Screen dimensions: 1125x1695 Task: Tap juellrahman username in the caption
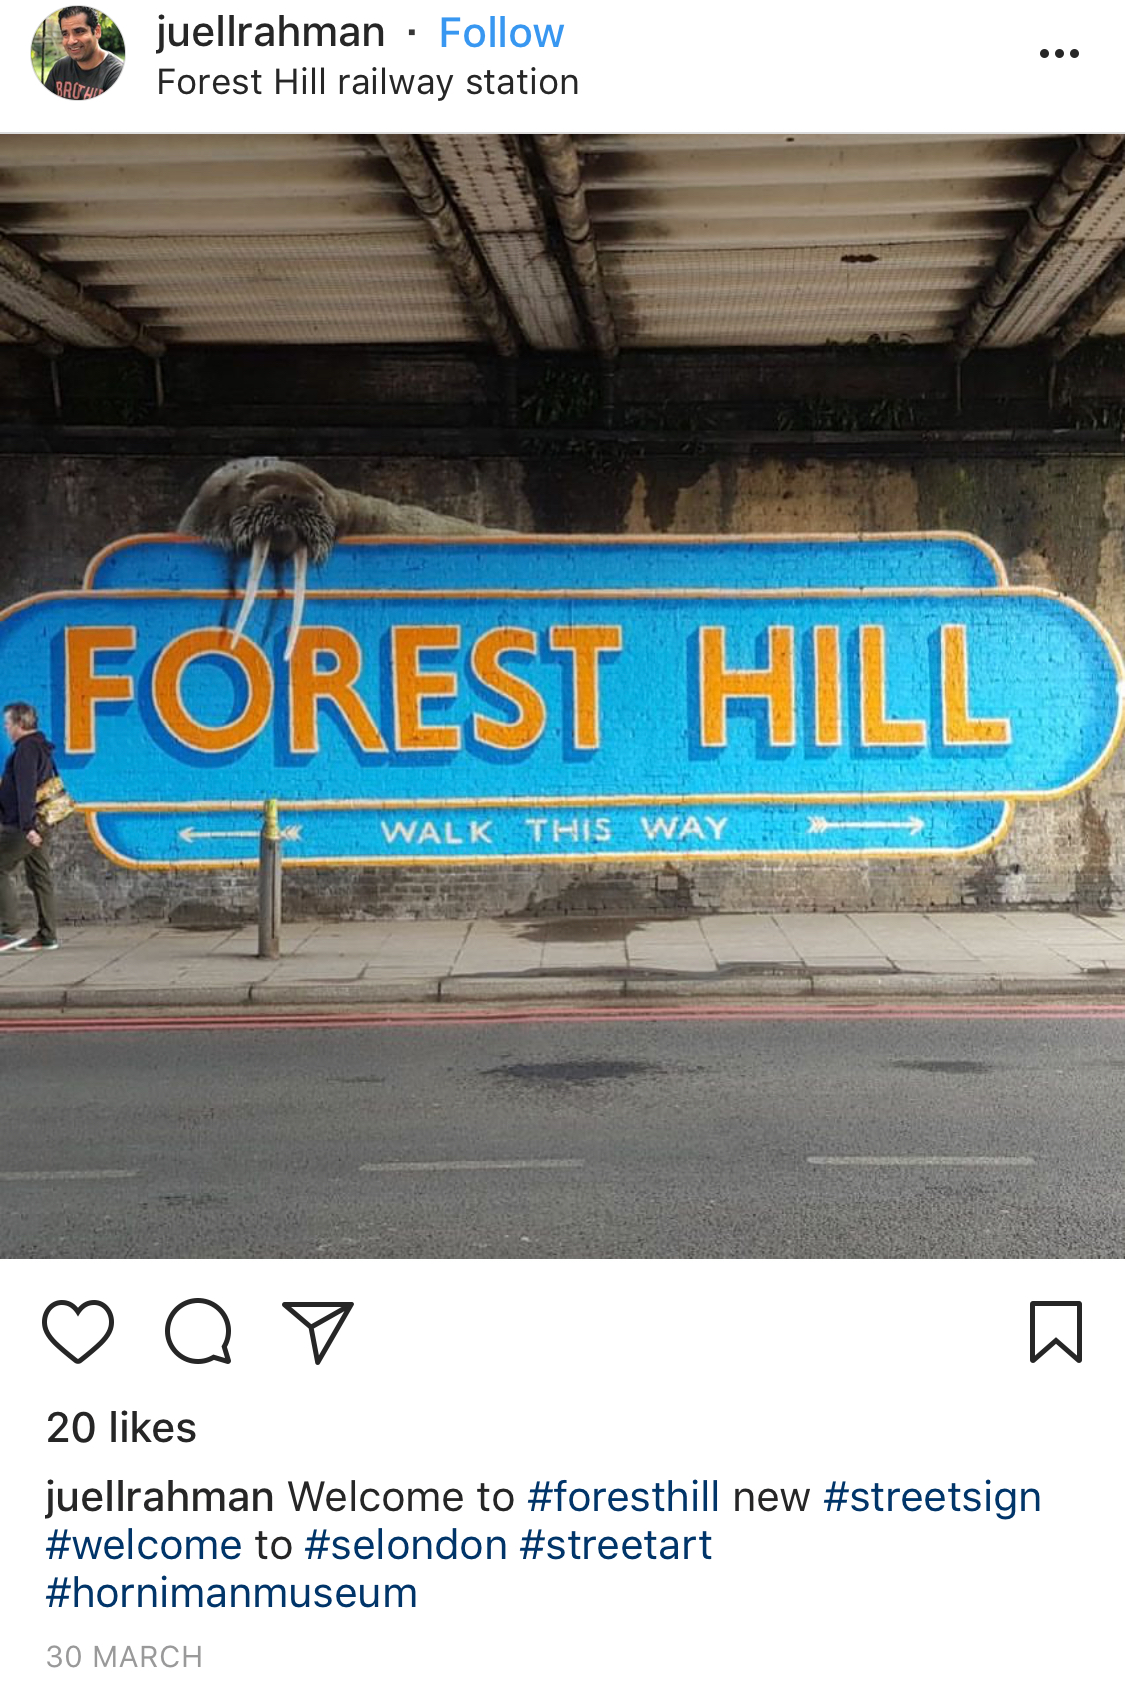[x=160, y=1497]
